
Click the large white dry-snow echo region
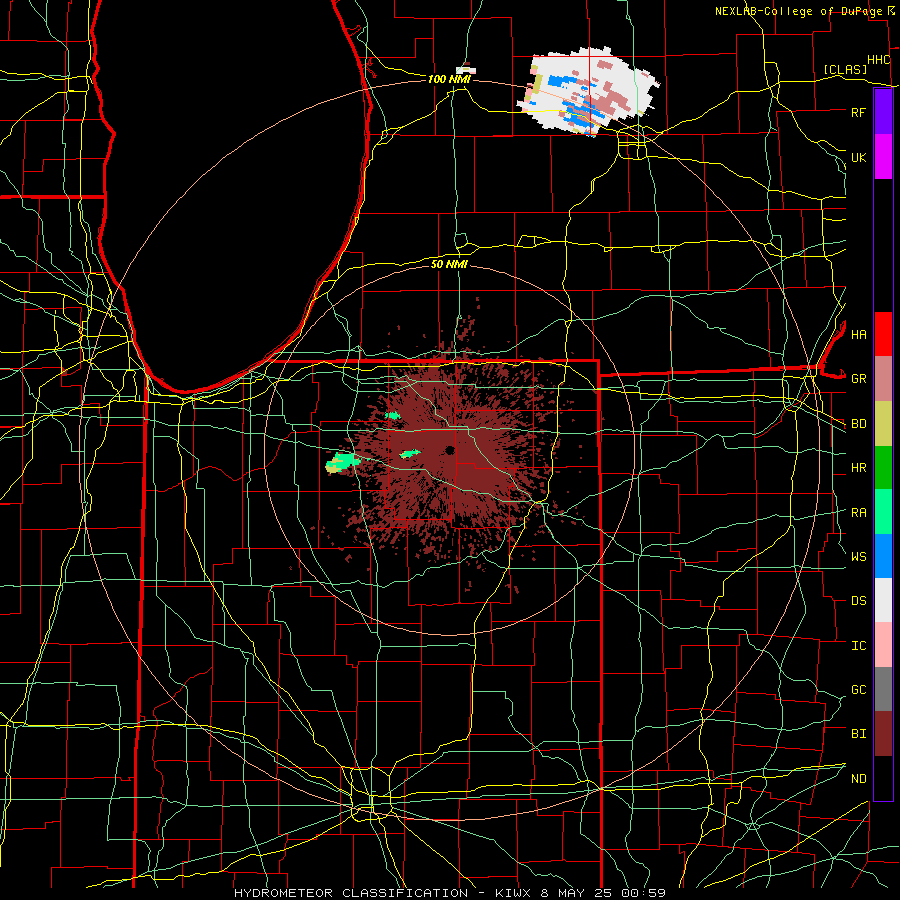(x=588, y=92)
